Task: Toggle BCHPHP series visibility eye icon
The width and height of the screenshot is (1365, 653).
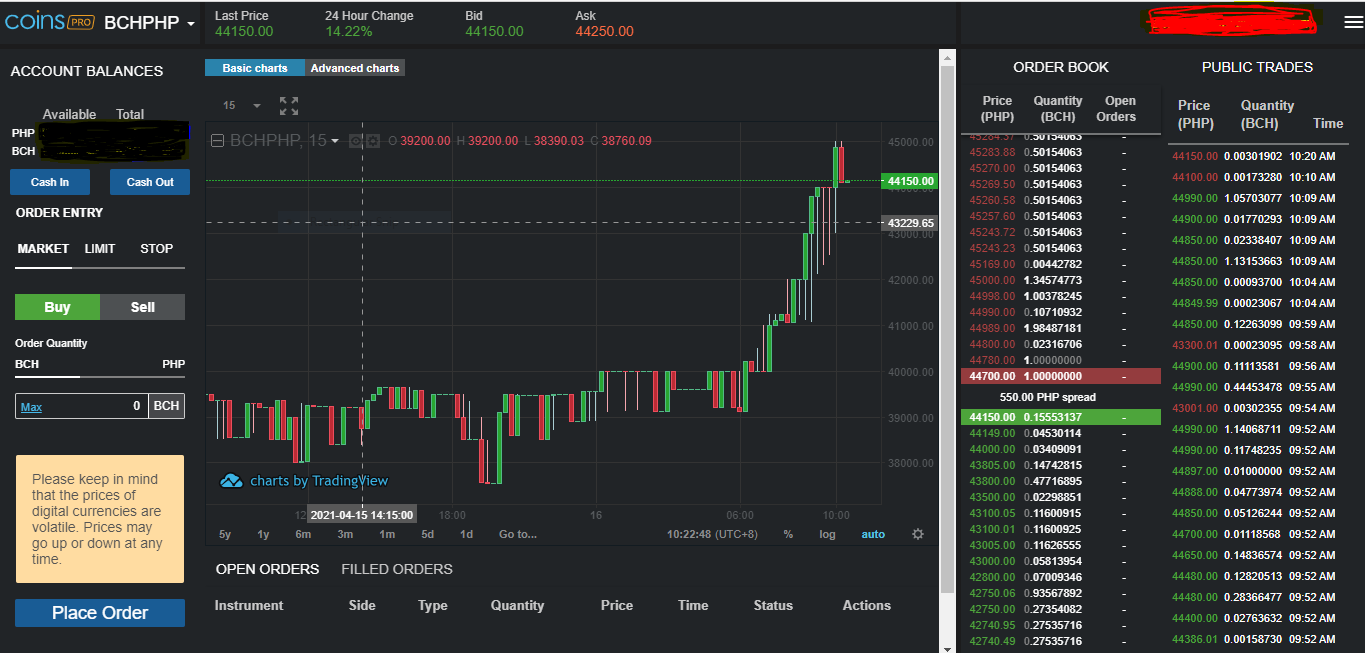Action: [x=355, y=141]
